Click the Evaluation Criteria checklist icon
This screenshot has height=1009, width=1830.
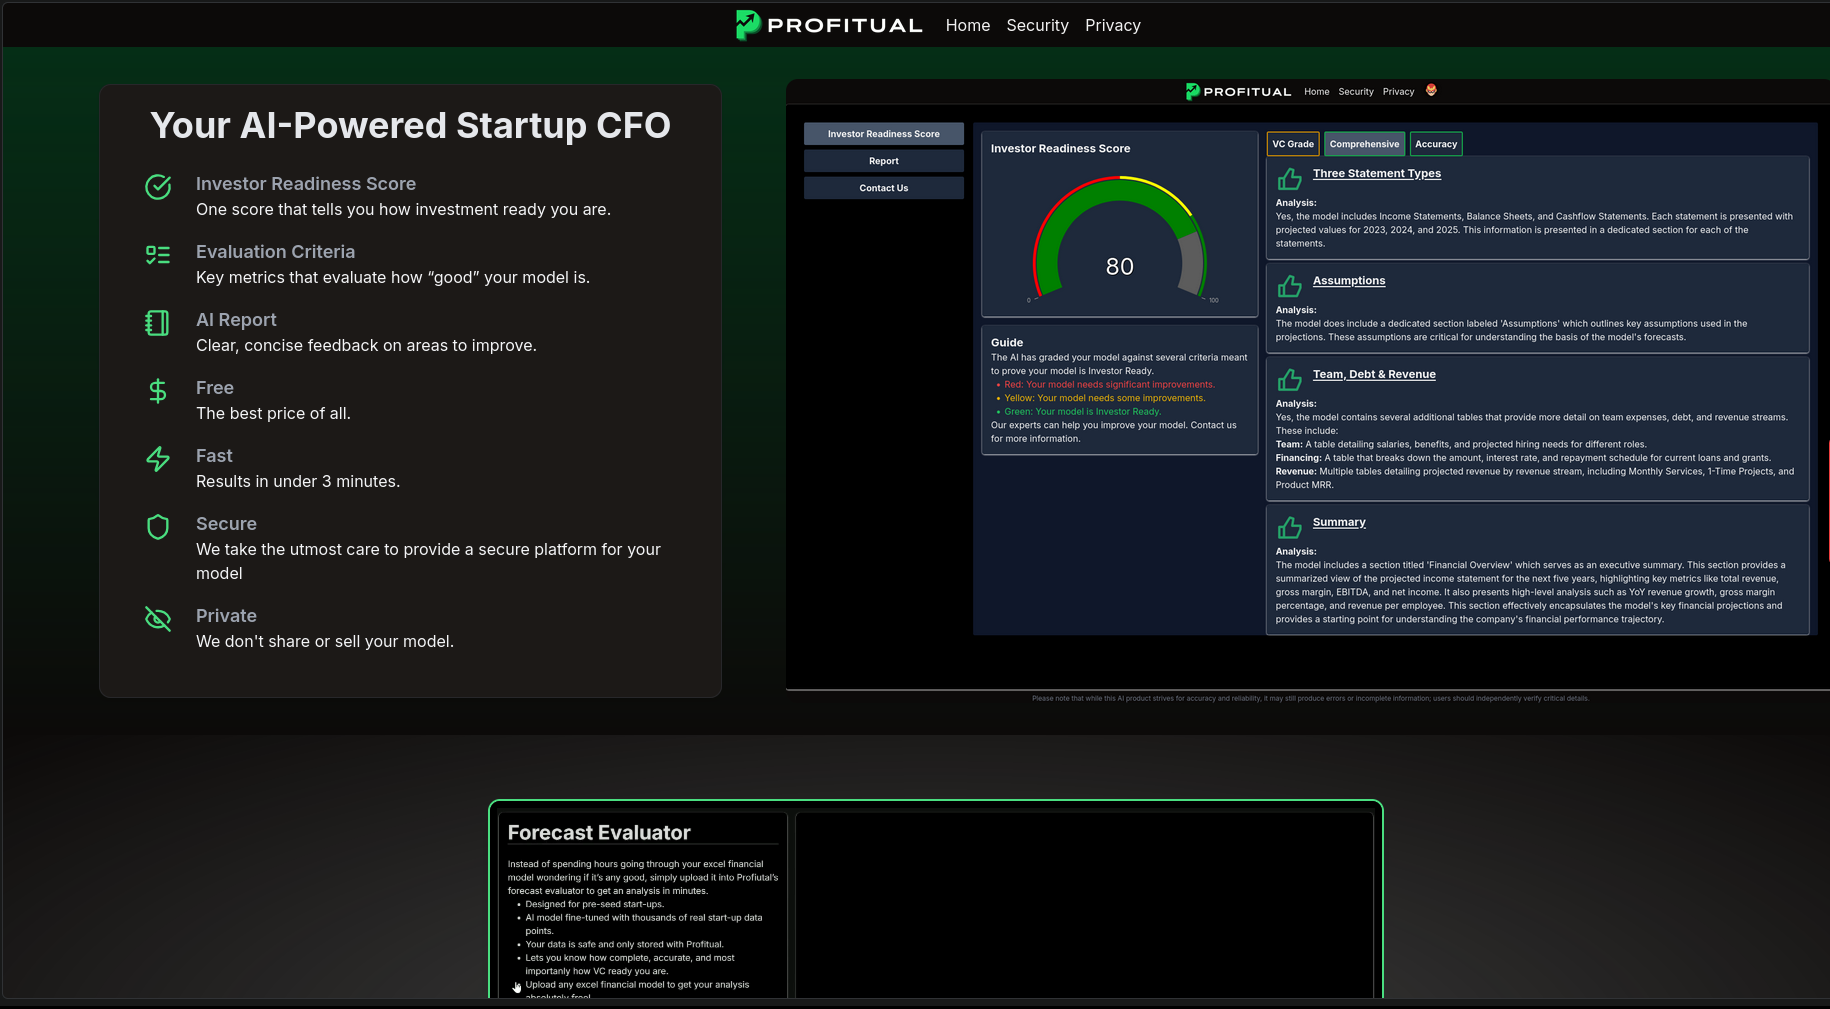pyautogui.click(x=158, y=255)
